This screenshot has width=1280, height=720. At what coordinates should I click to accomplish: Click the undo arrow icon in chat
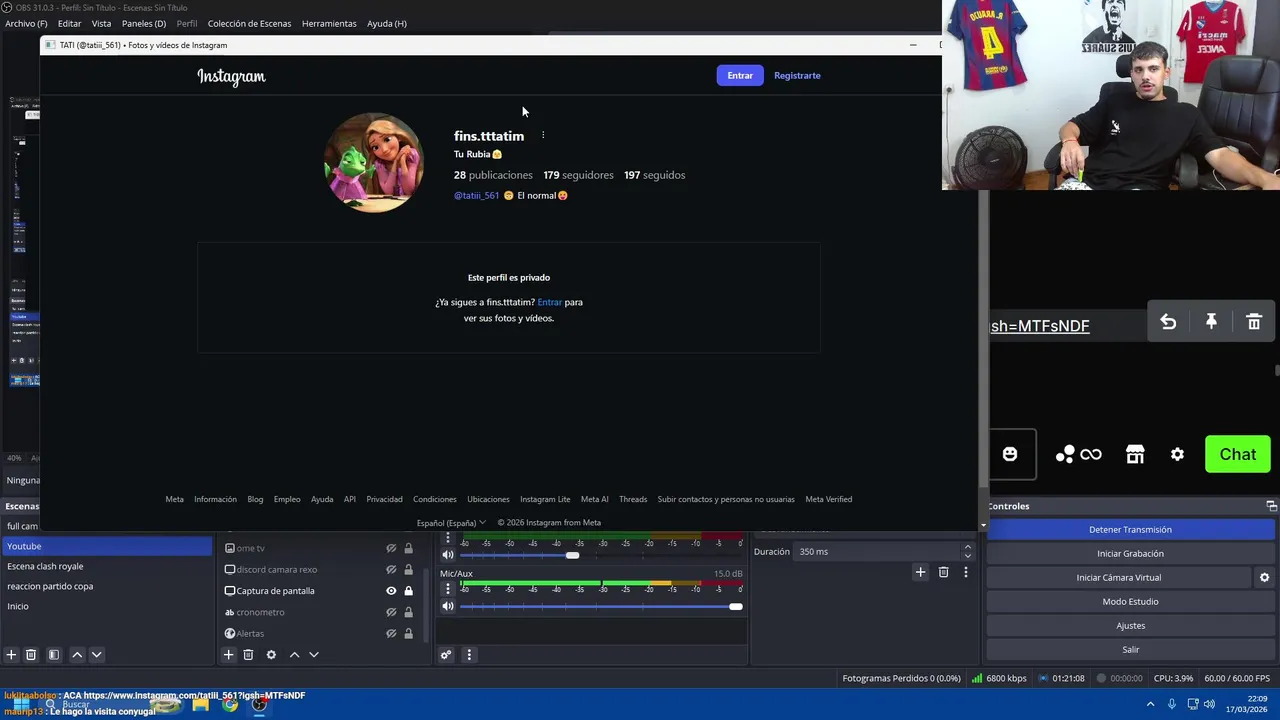pos(1168,322)
